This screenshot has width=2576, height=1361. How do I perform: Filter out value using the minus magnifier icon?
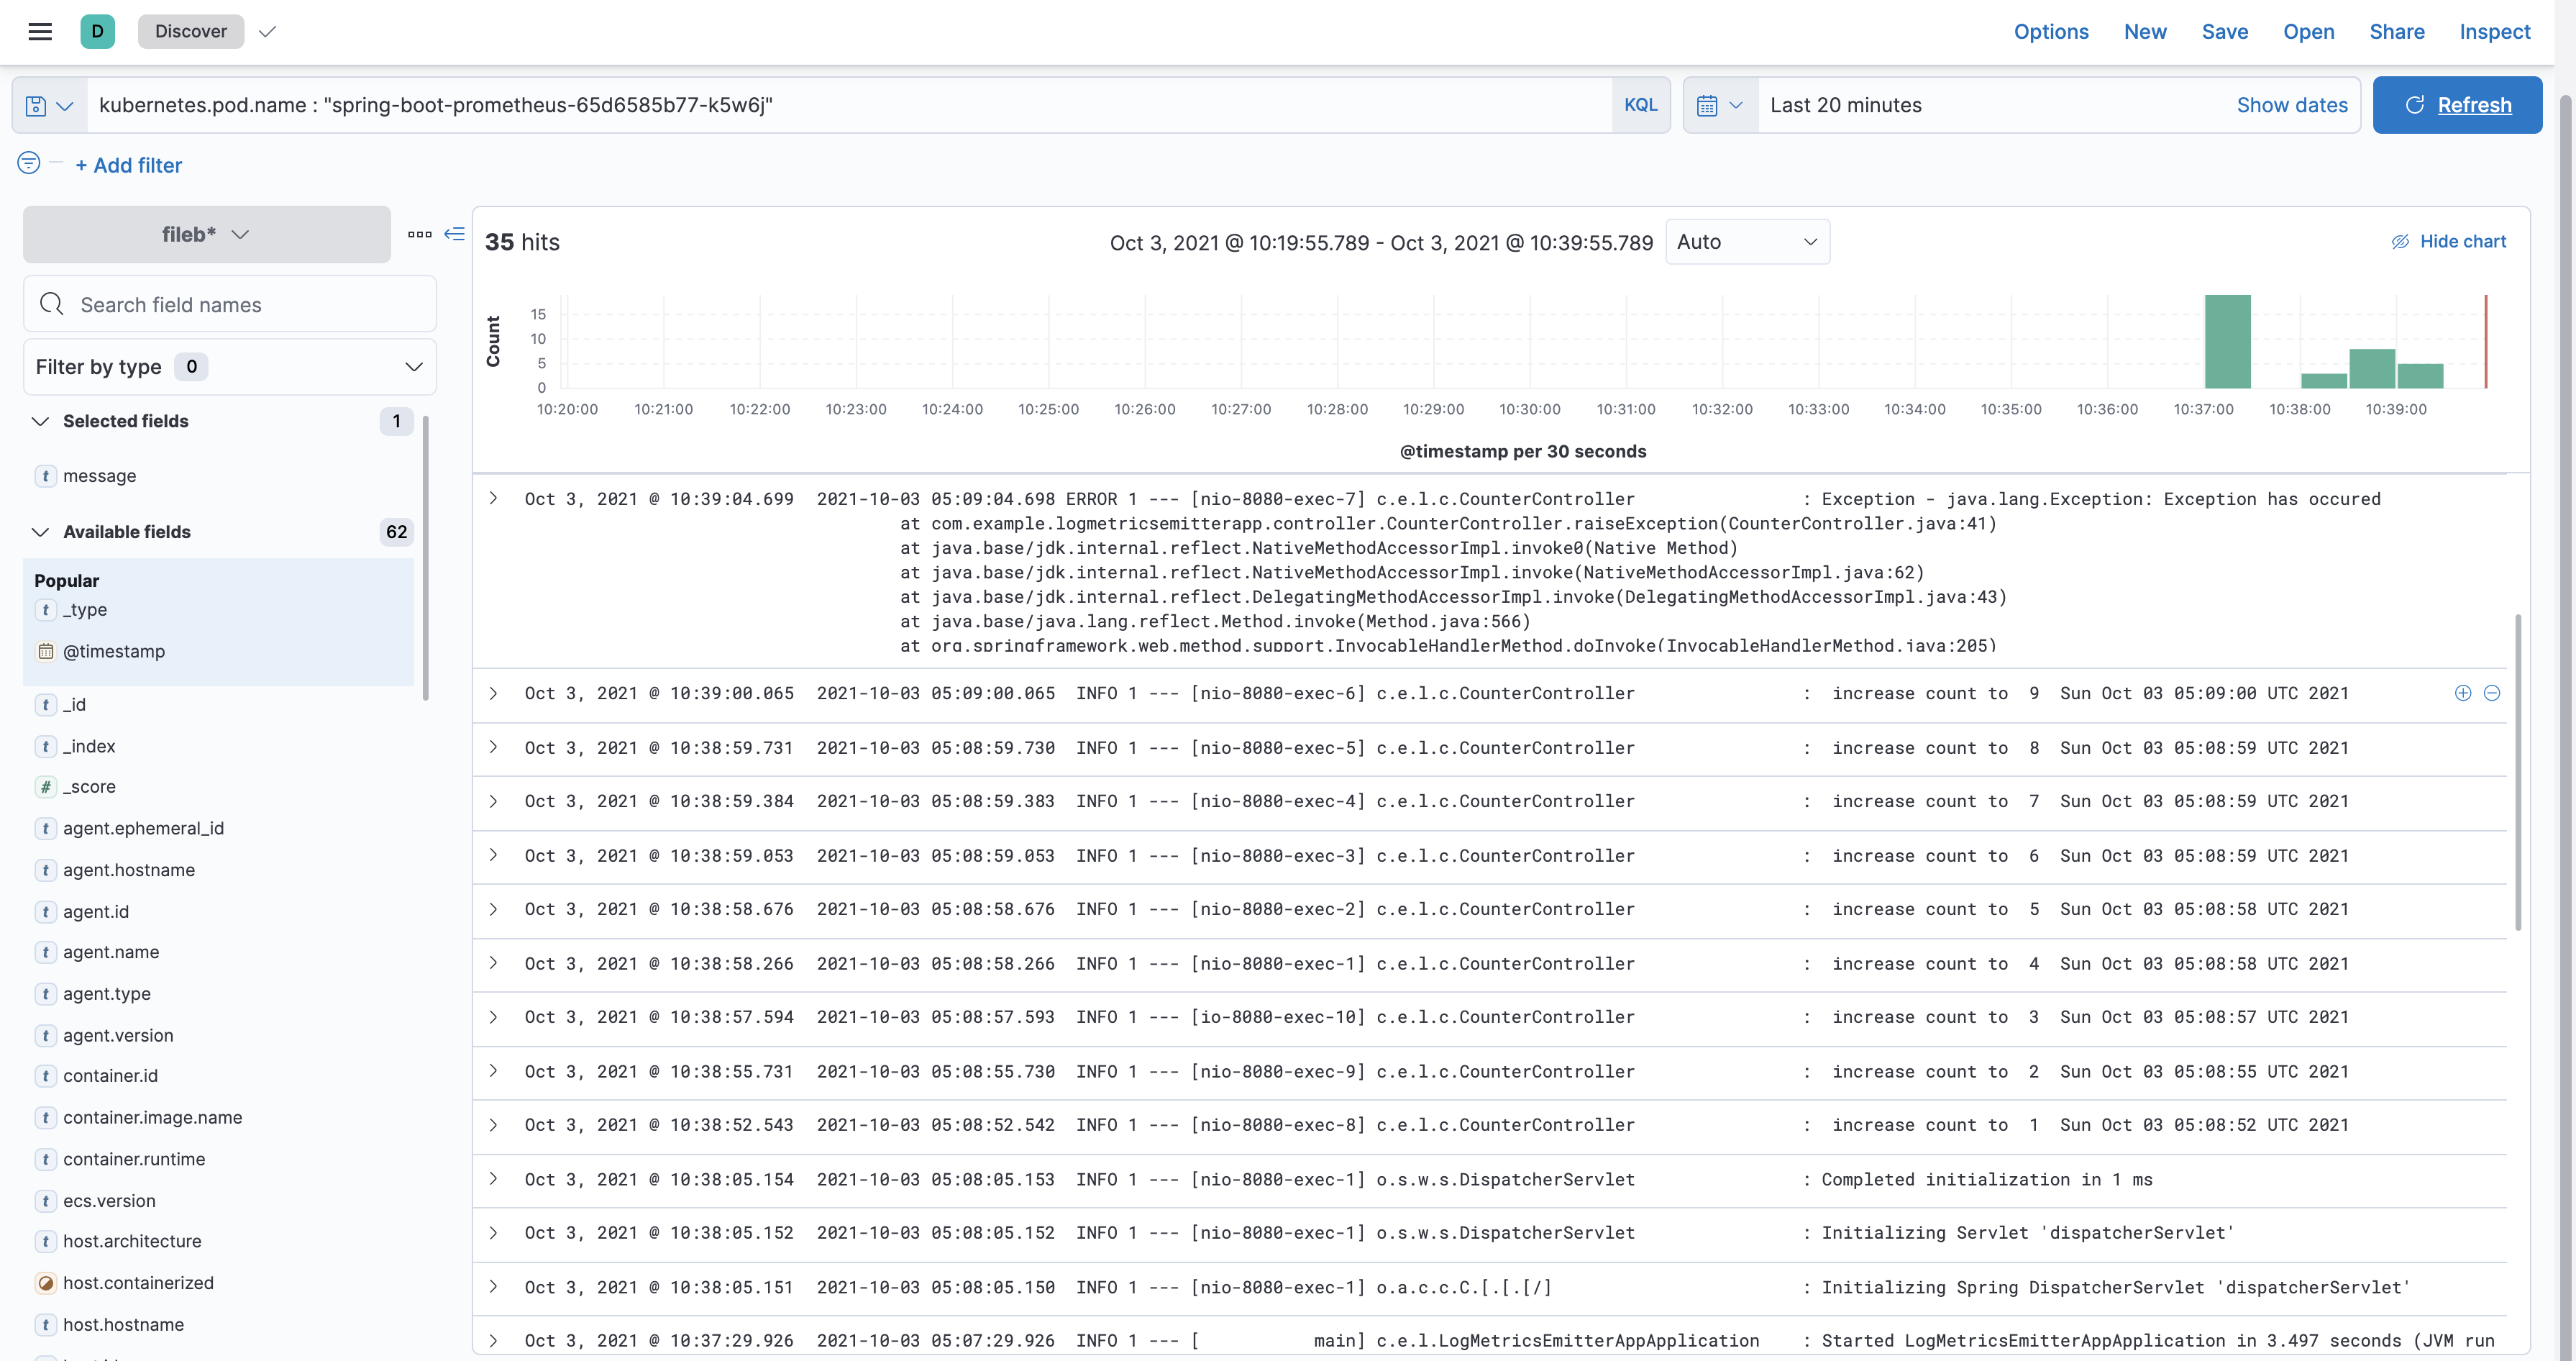[x=2492, y=692]
